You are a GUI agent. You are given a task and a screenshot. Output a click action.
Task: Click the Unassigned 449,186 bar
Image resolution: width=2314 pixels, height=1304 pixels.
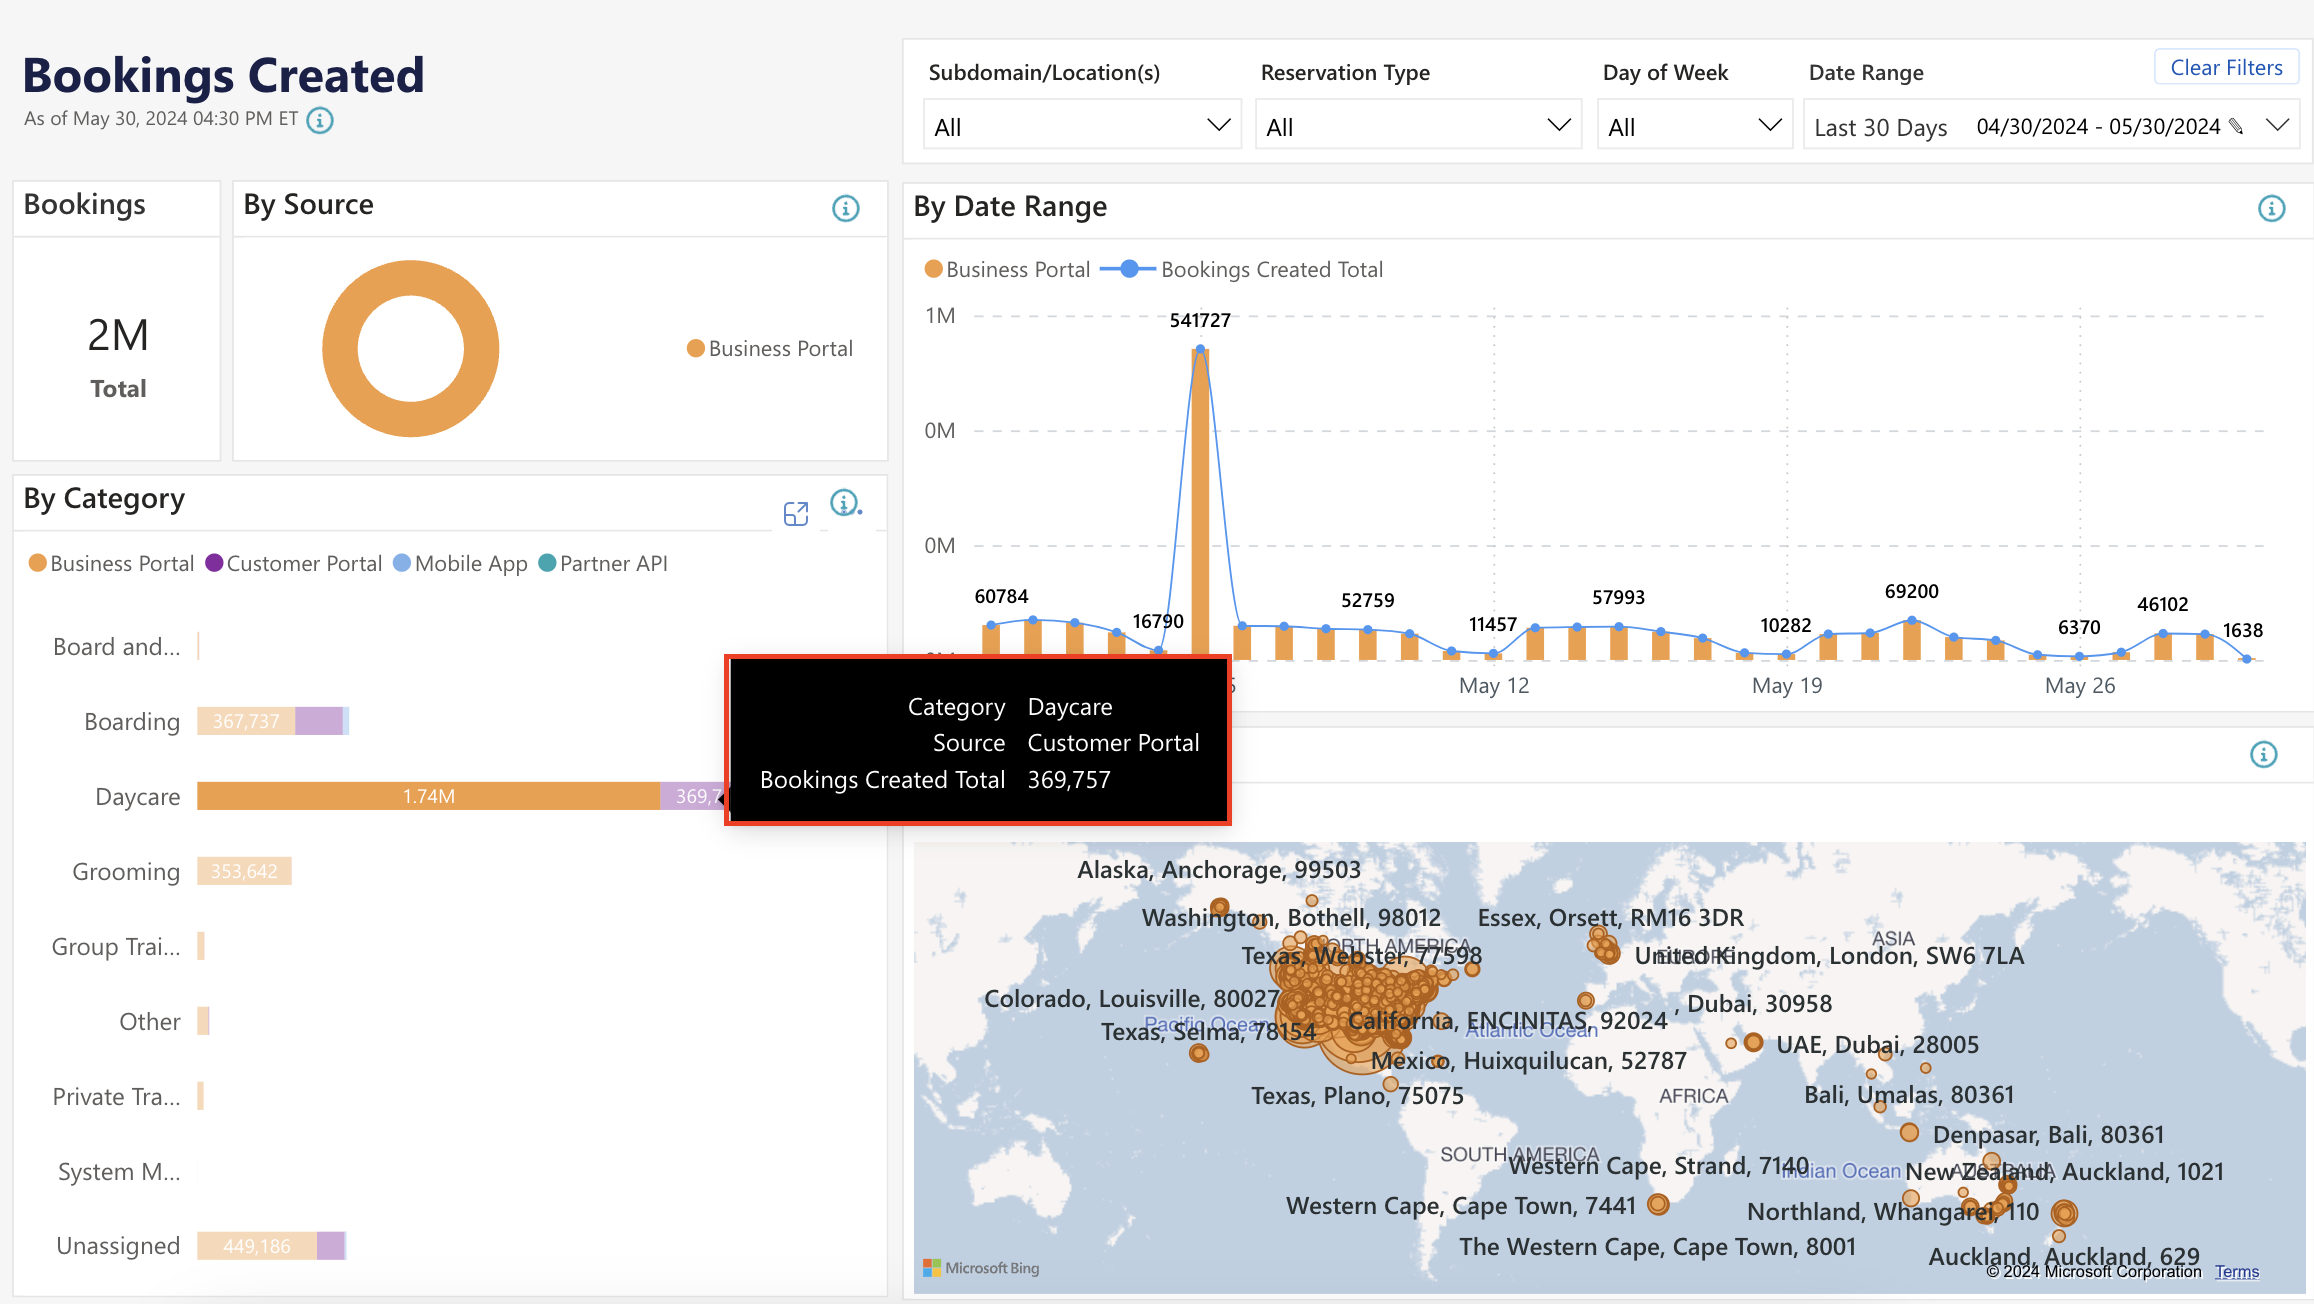tap(257, 1246)
